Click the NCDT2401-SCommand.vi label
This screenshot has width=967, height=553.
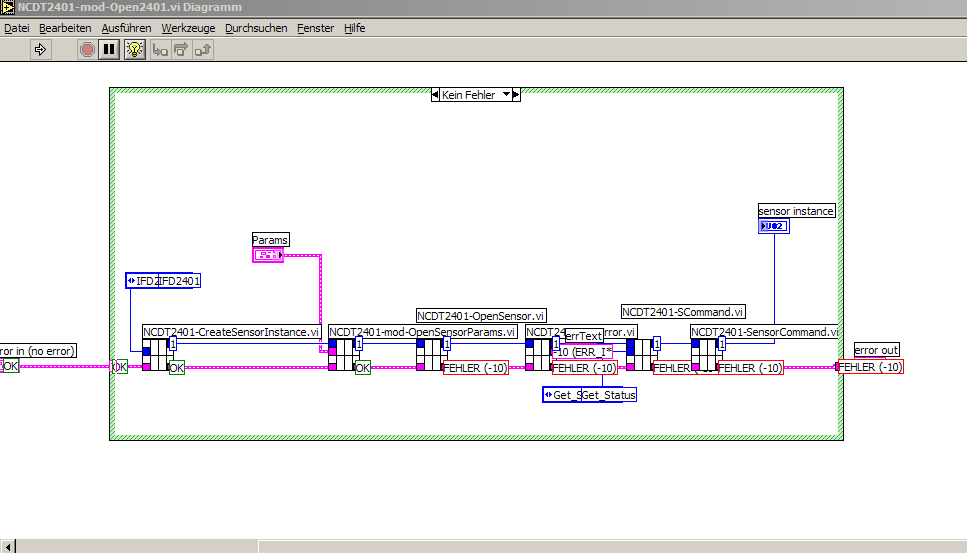(683, 312)
